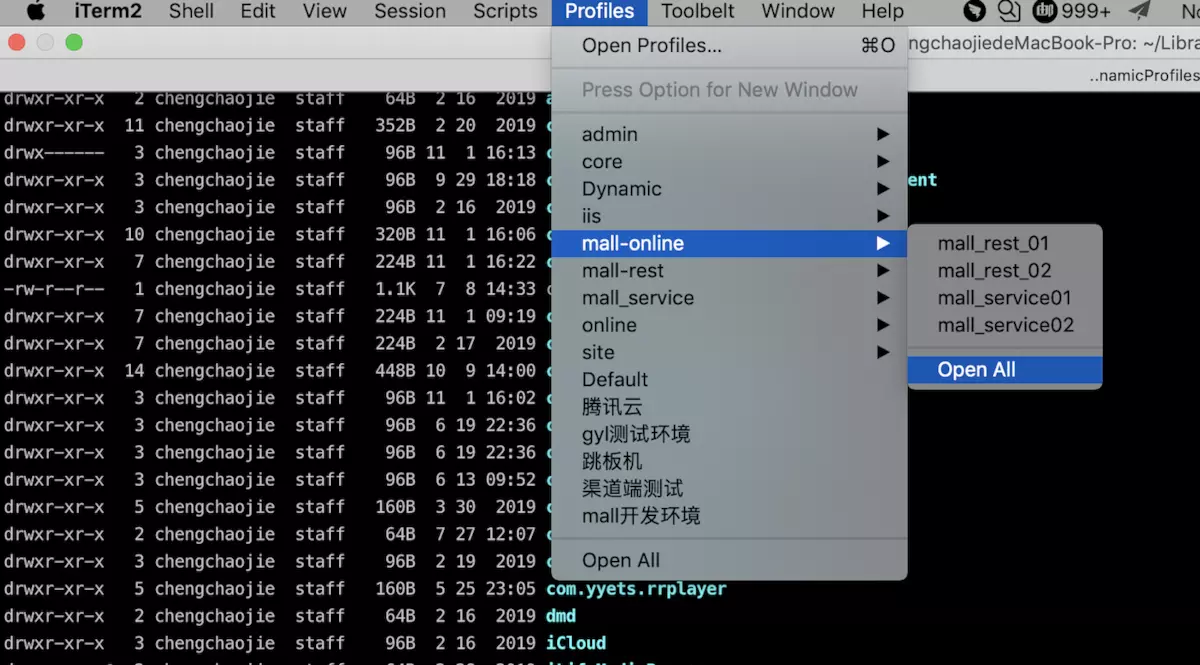
Task: Open the Scripts menu
Action: pyautogui.click(x=505, y=11)
